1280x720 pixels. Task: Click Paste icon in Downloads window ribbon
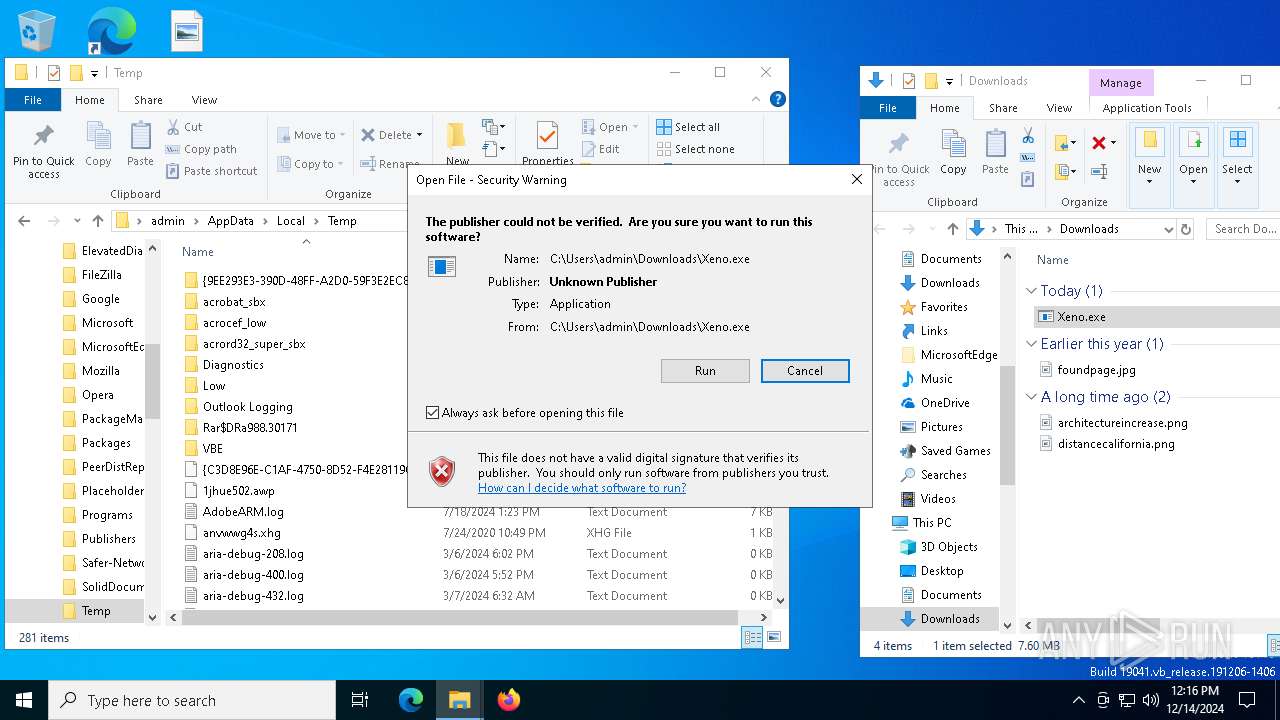coord(995,152)
